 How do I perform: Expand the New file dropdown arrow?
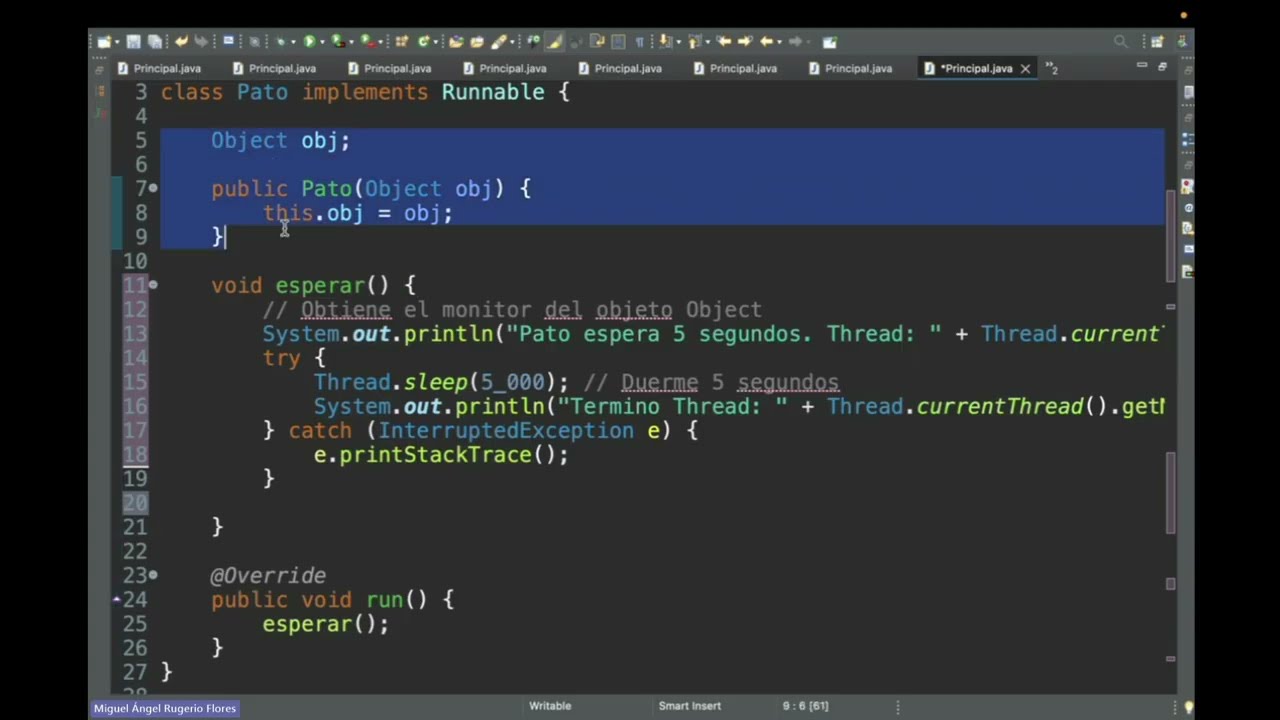[x=117, y=43]
